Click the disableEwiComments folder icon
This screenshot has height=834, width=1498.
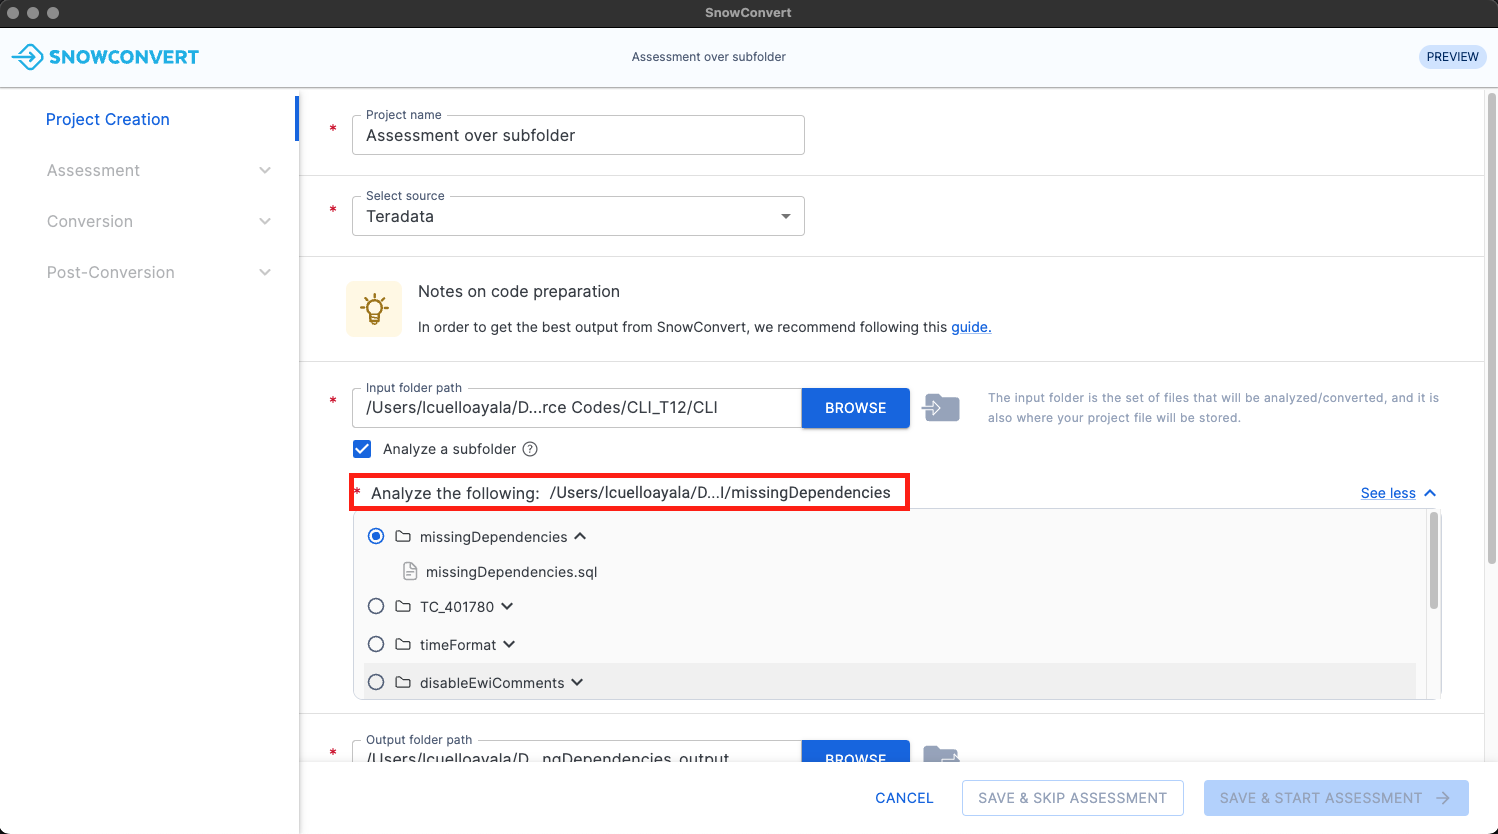tap(403, 683)
